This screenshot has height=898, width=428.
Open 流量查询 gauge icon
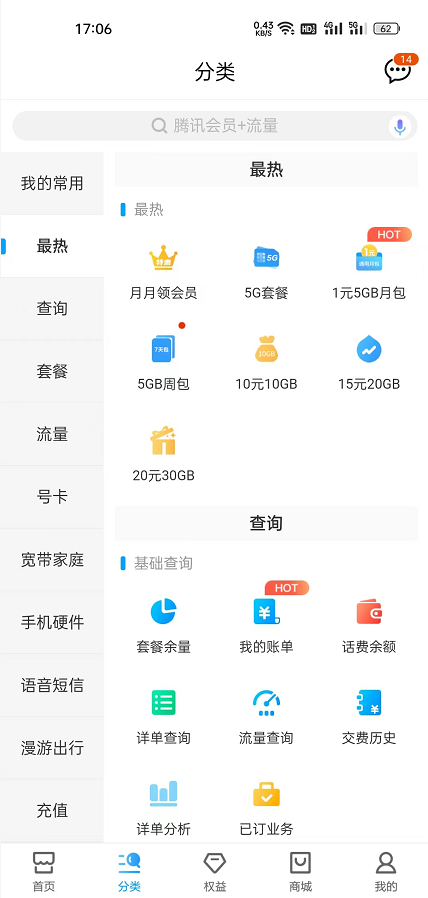pos(266,703)
